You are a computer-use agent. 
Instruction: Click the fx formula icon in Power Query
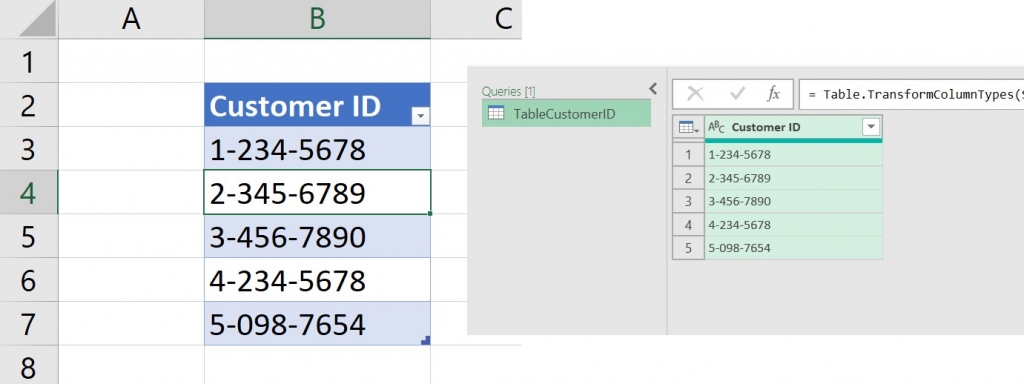pos(773,94)
